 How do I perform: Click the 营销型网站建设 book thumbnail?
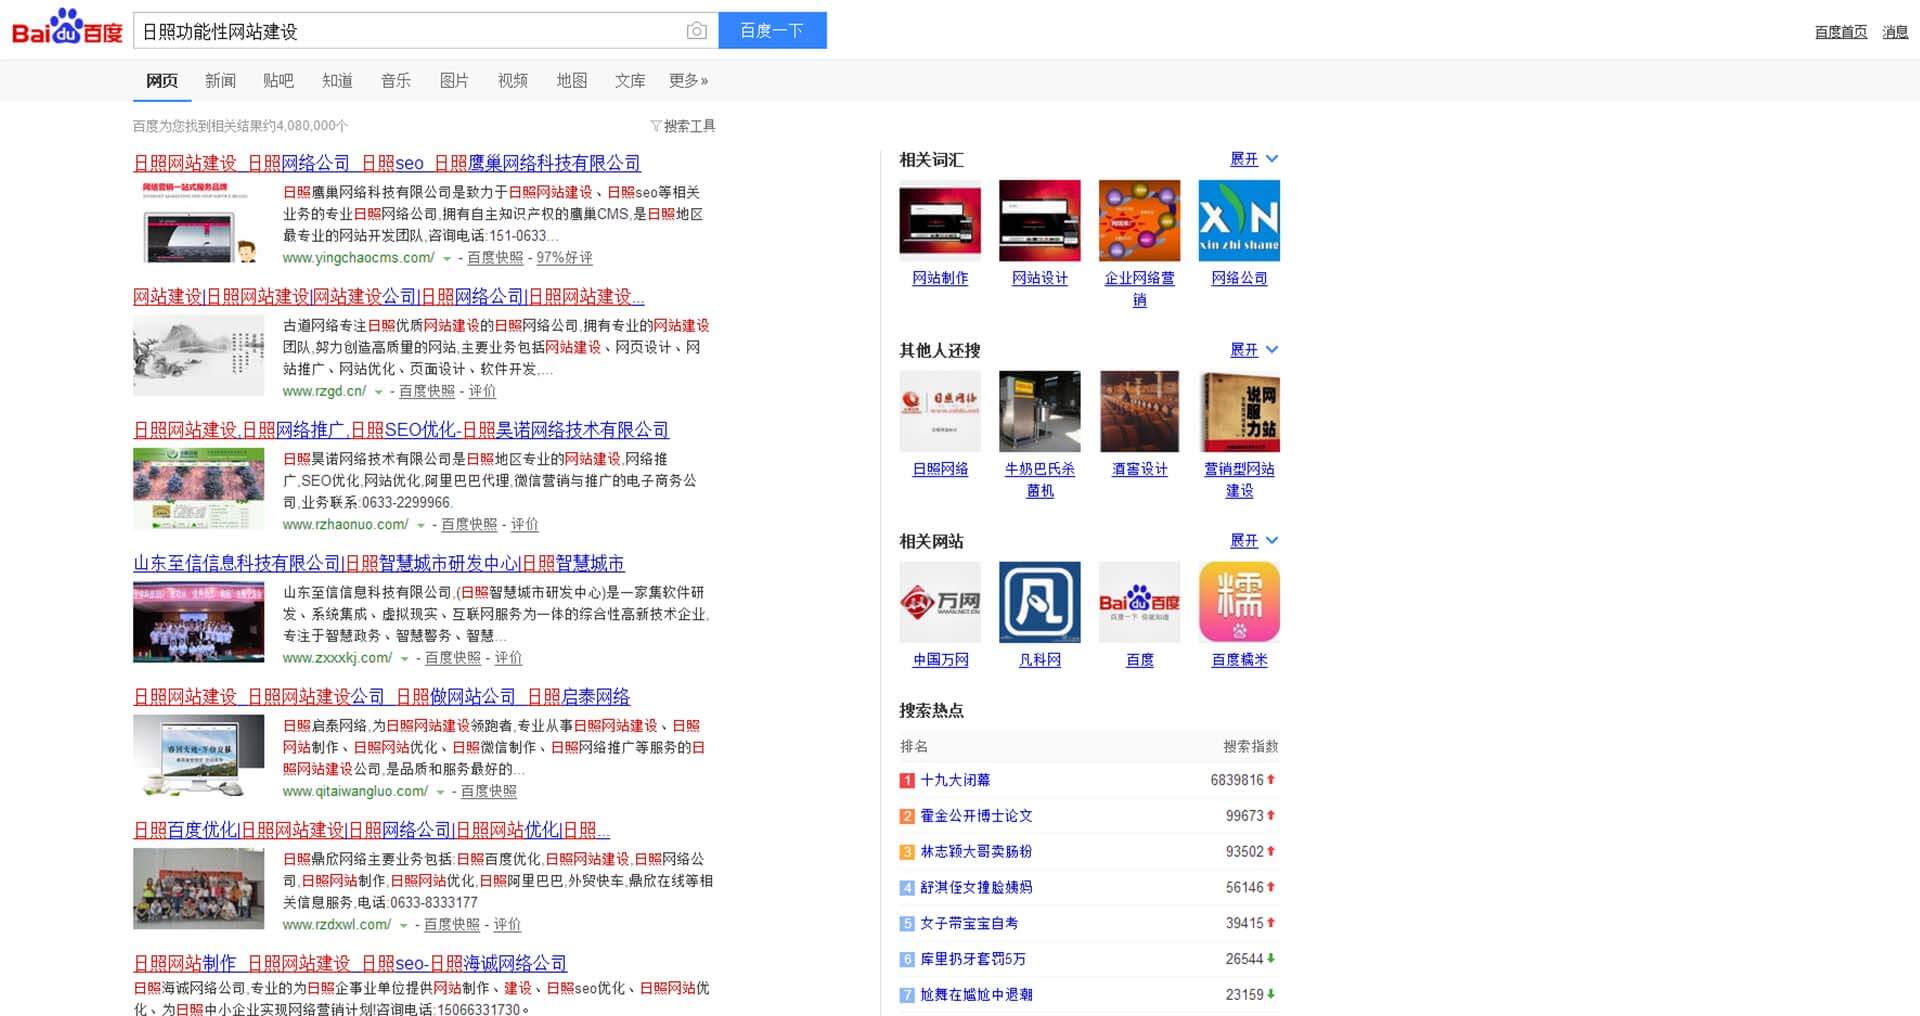(1239, 411)
